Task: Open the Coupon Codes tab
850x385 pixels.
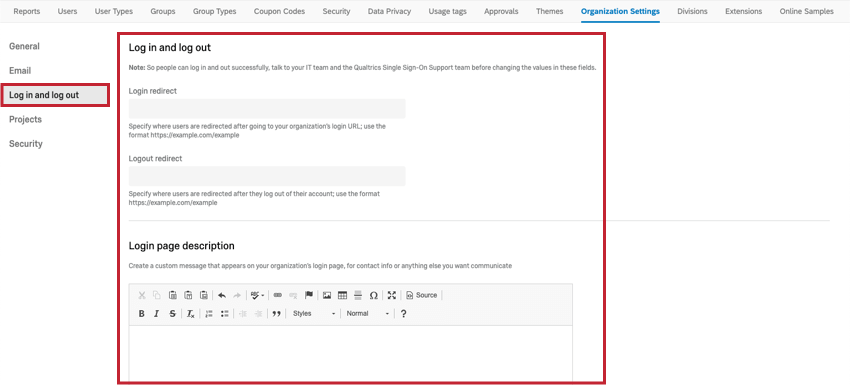Action: (279, 11)
